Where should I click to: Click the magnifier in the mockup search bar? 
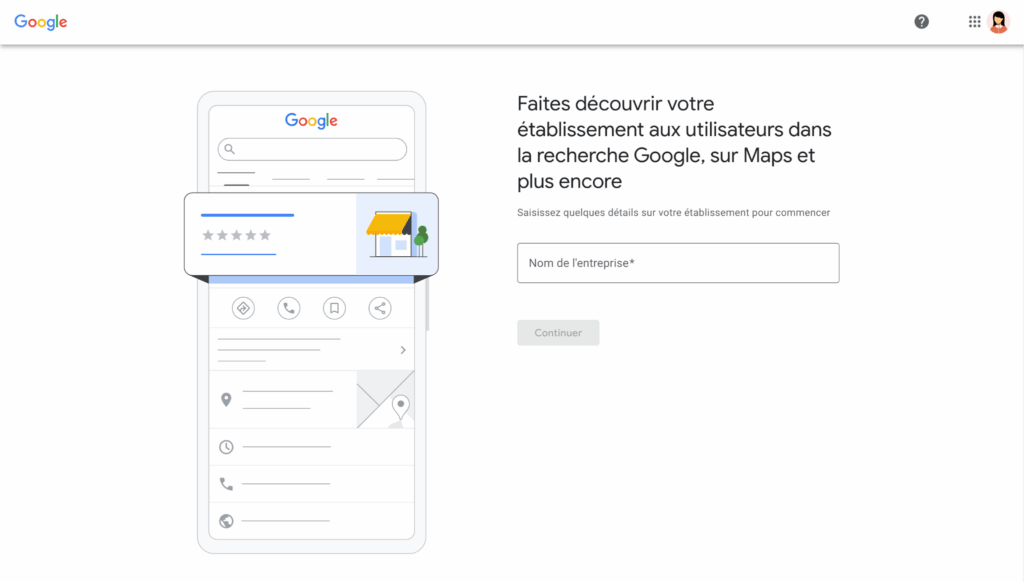[230, 148]
